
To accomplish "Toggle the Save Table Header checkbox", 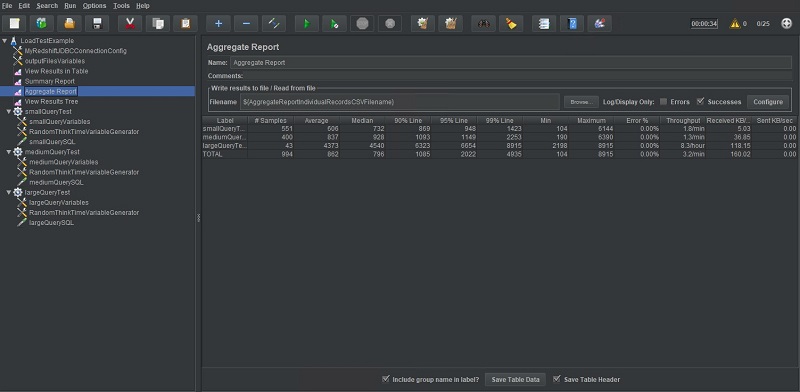I will pos(557,379).
